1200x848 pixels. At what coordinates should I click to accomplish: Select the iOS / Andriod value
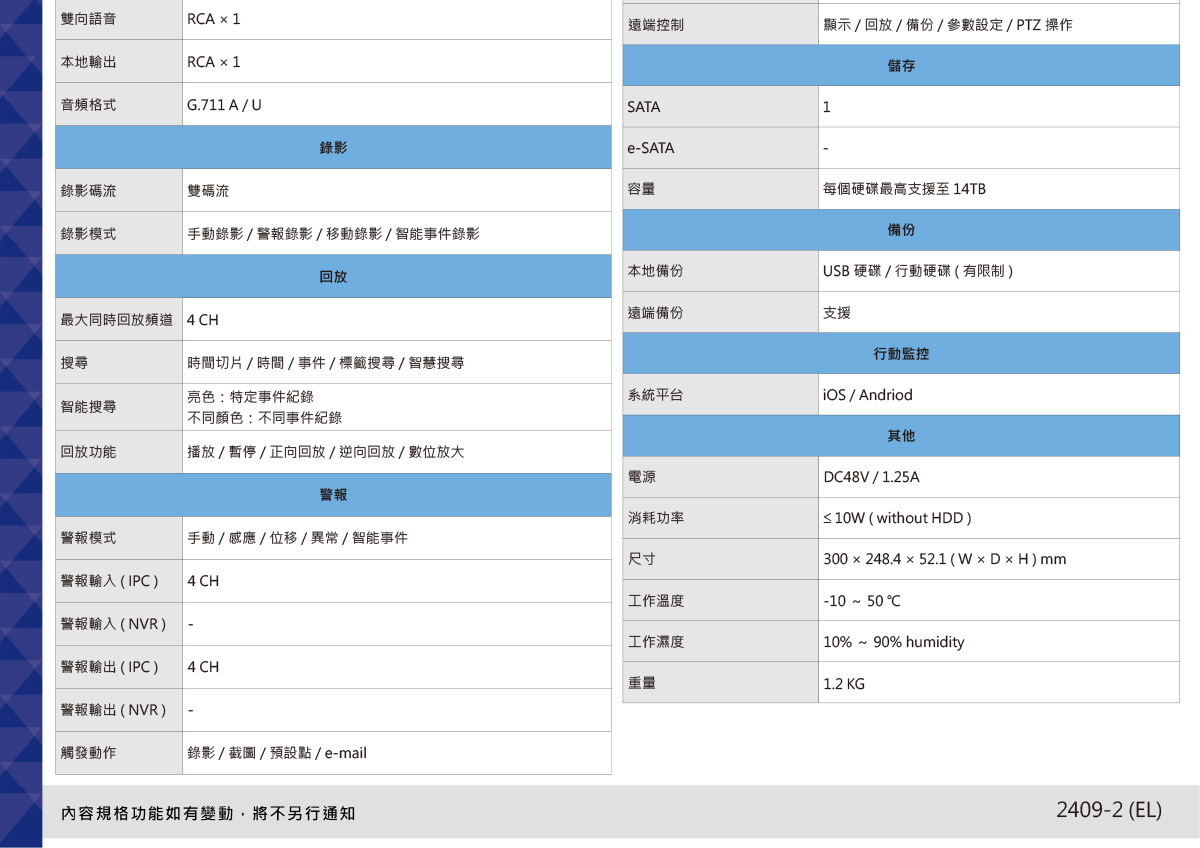[868, 395]
